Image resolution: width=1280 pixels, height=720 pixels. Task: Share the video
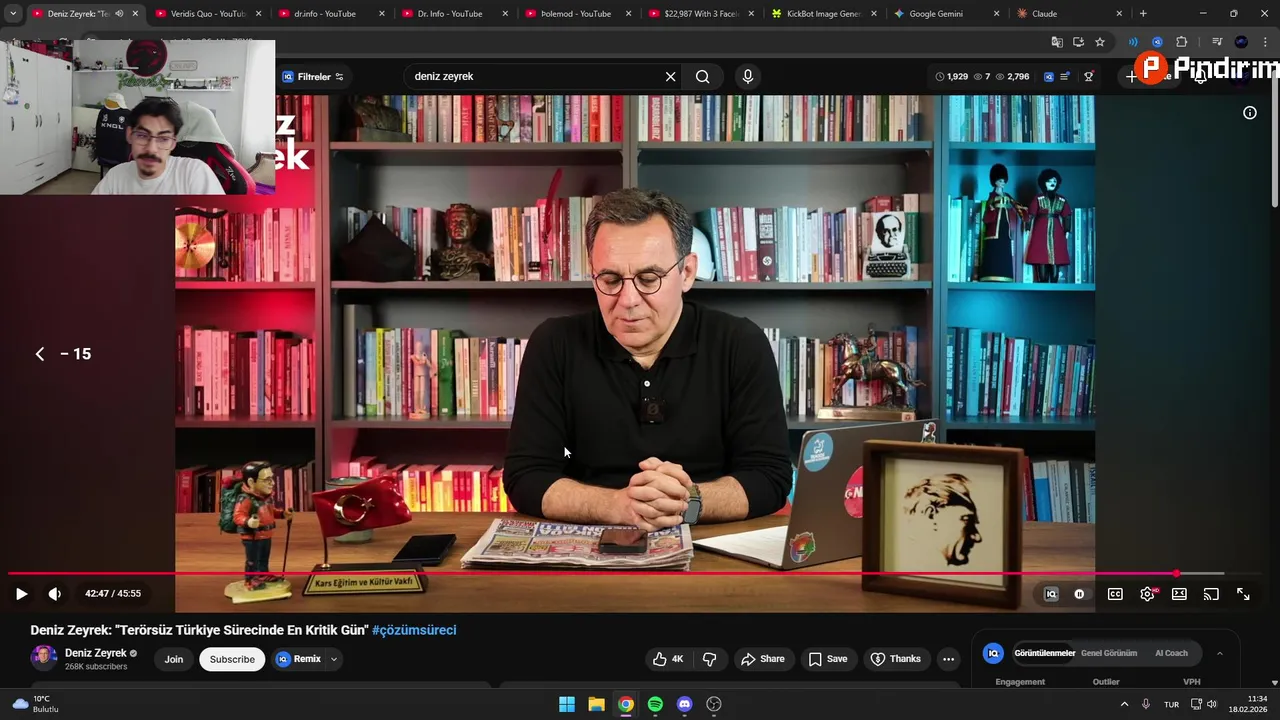click(762, 659)
